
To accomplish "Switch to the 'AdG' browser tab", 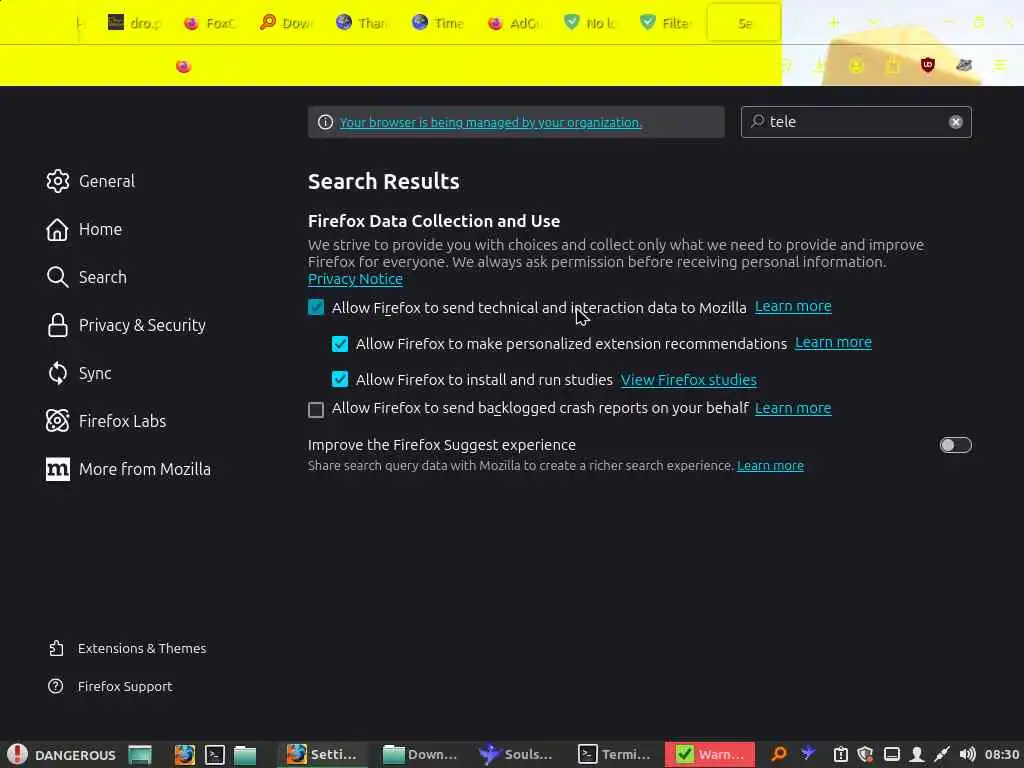I will 515,23.
